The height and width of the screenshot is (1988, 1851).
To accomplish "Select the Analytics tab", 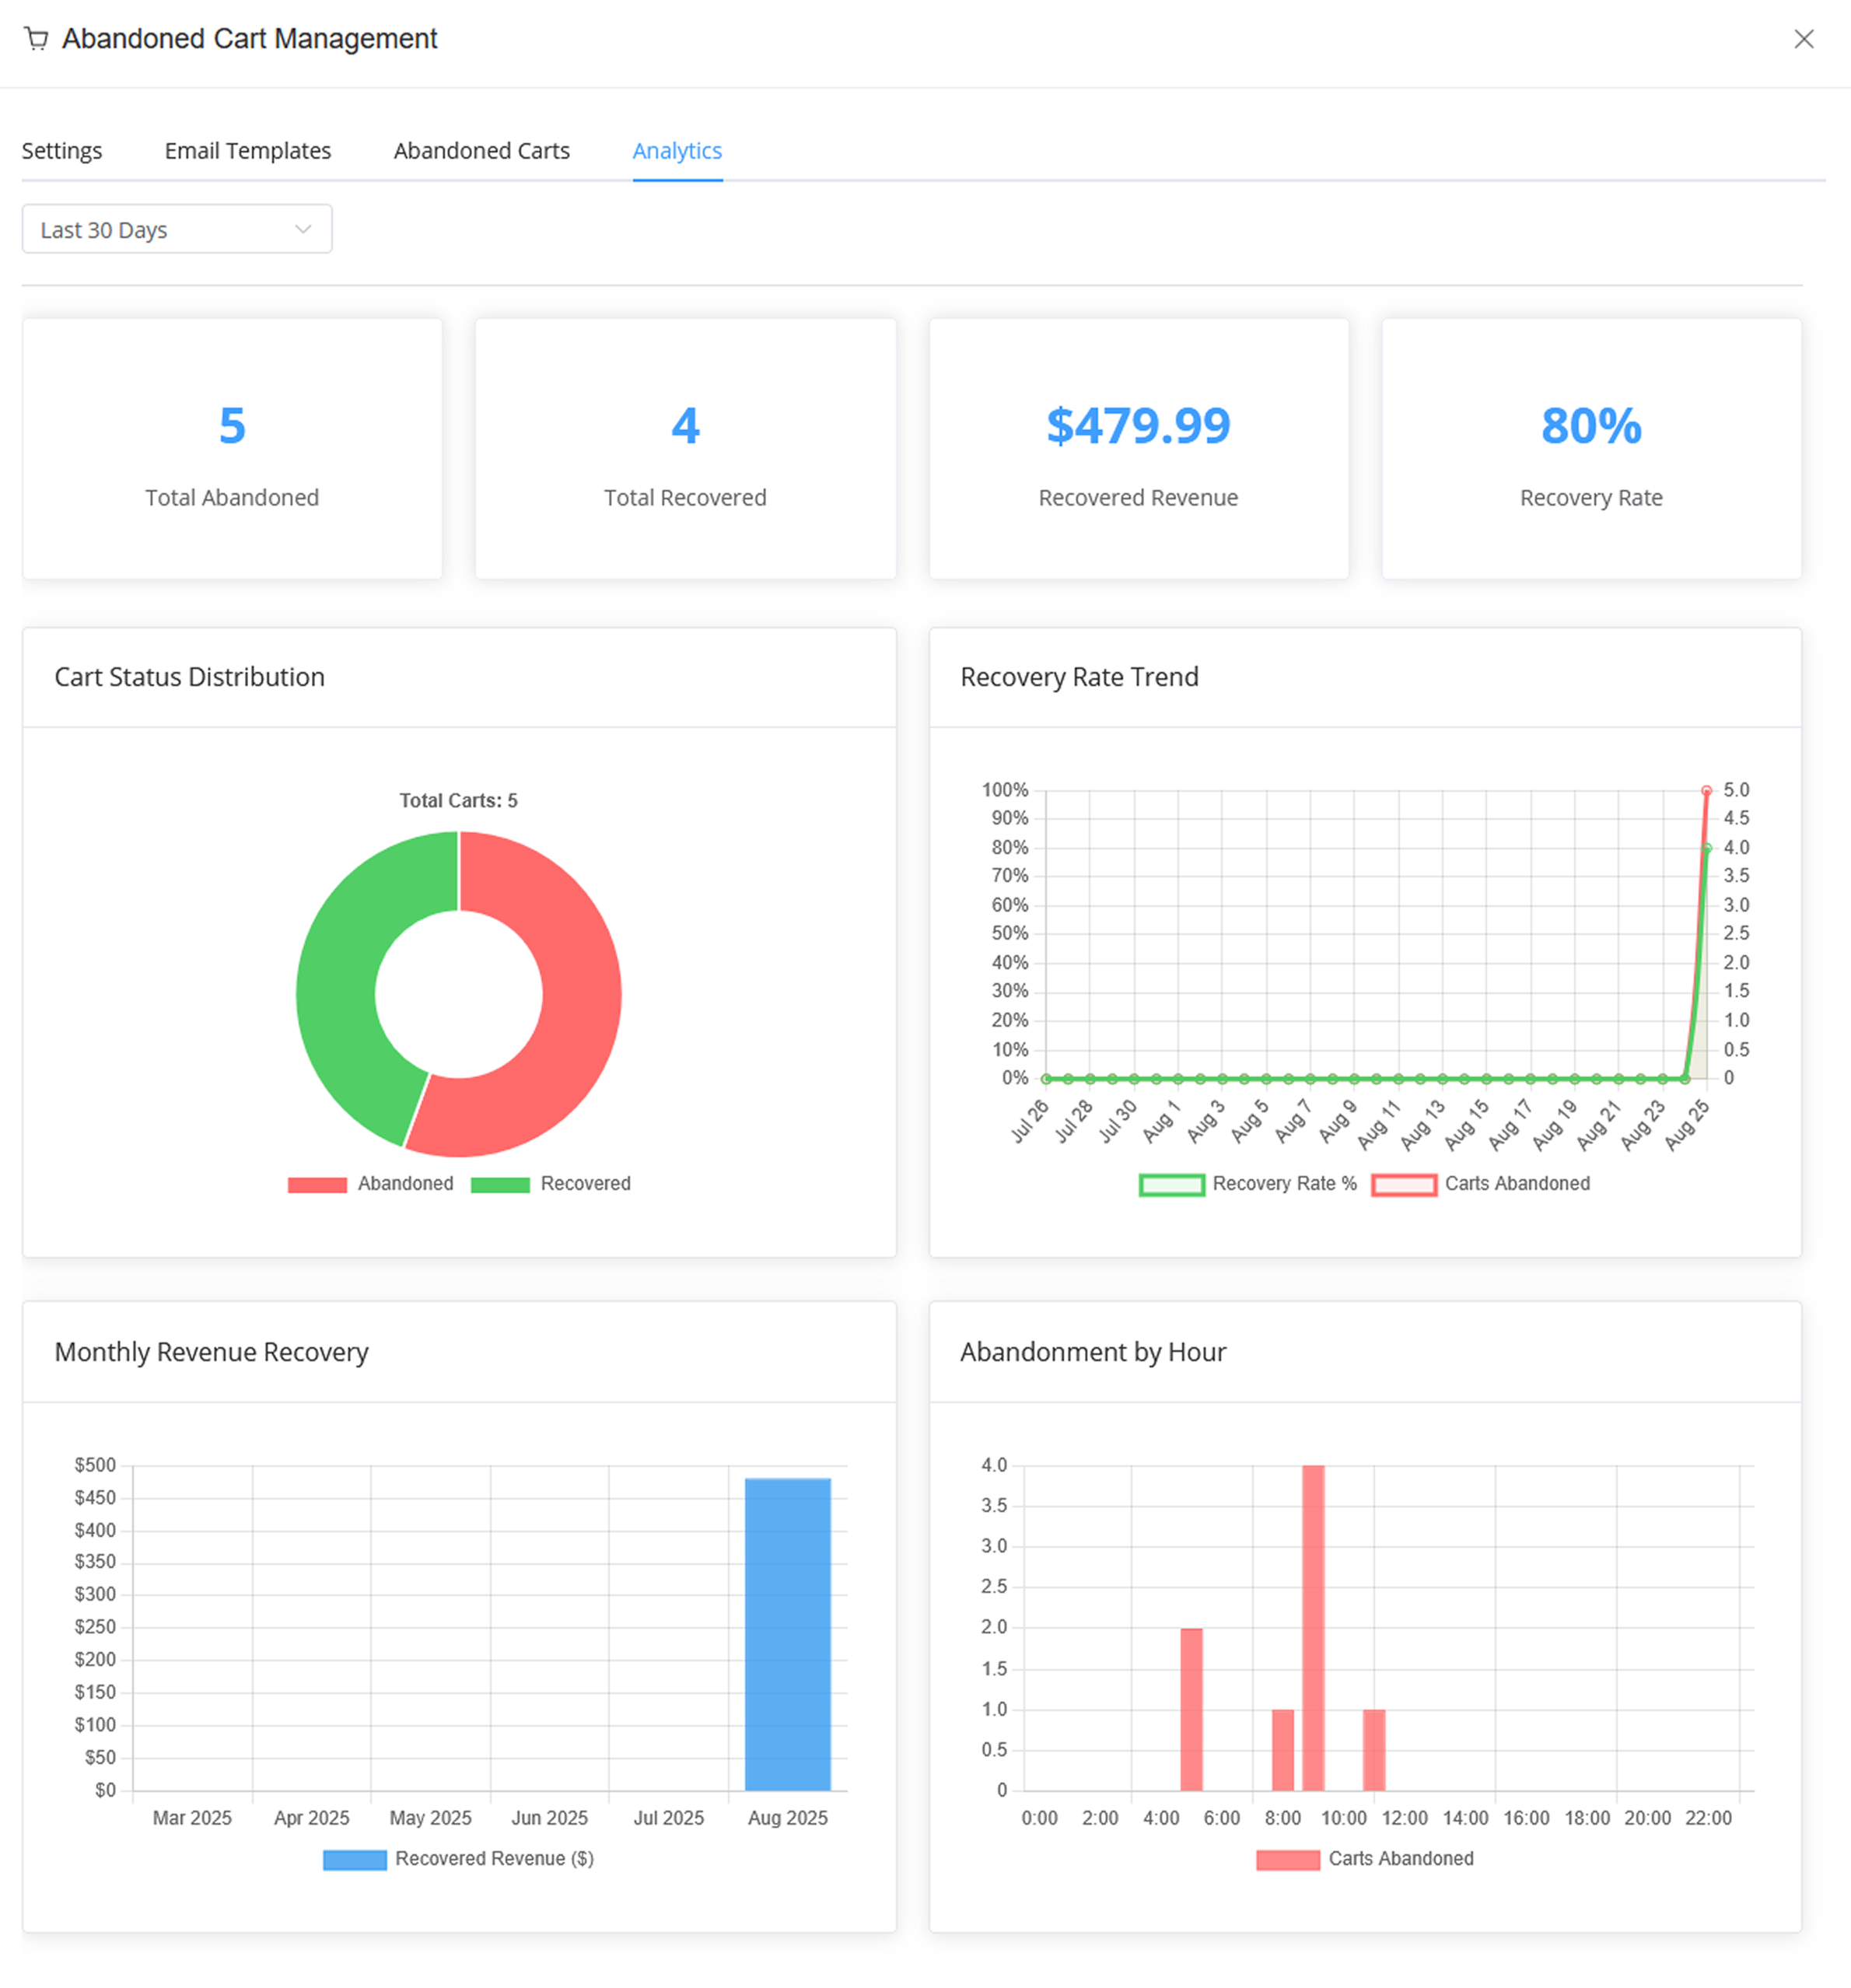I will (x=677, y=151).
